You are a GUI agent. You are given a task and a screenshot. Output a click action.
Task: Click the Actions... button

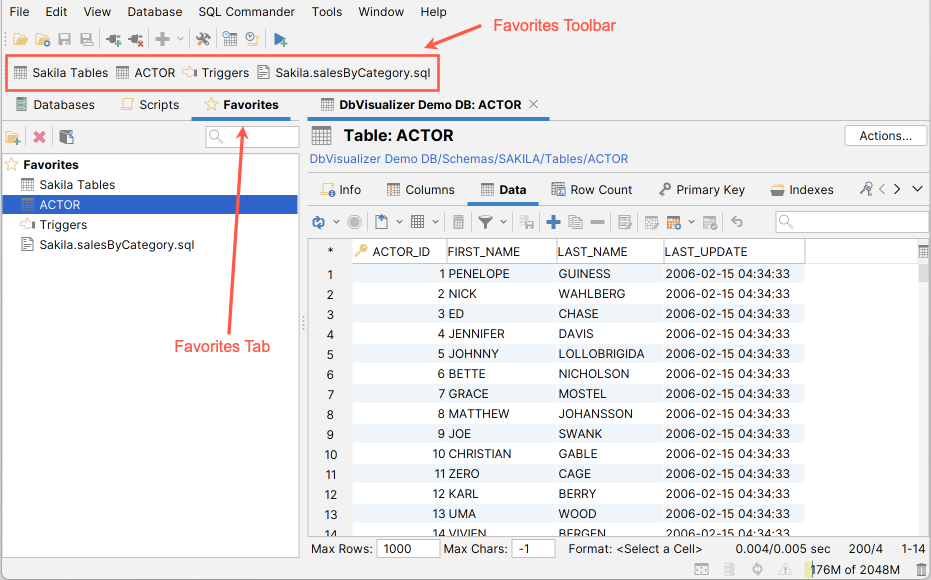pos(885,135)
